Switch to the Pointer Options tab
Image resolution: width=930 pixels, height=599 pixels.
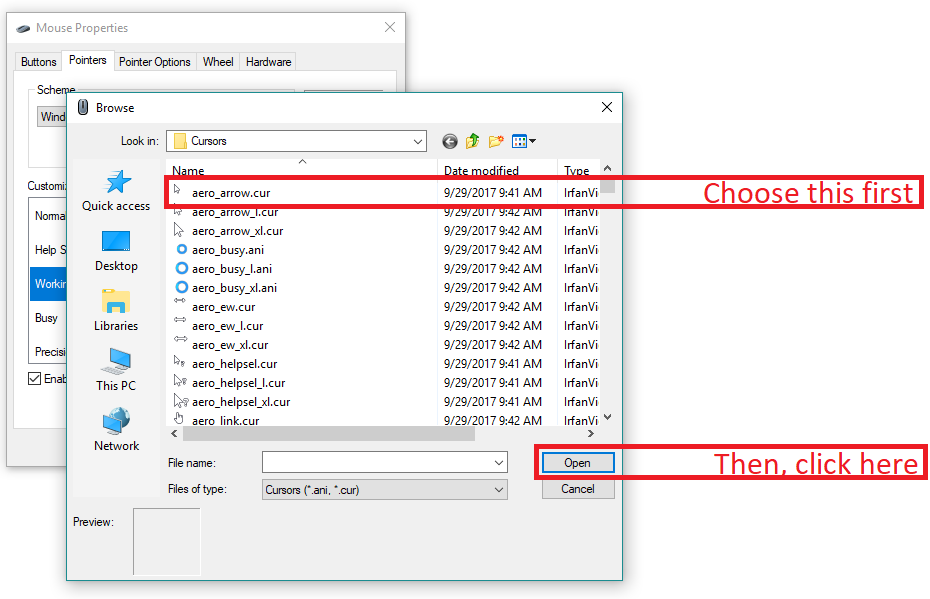(x=155, y=61)
